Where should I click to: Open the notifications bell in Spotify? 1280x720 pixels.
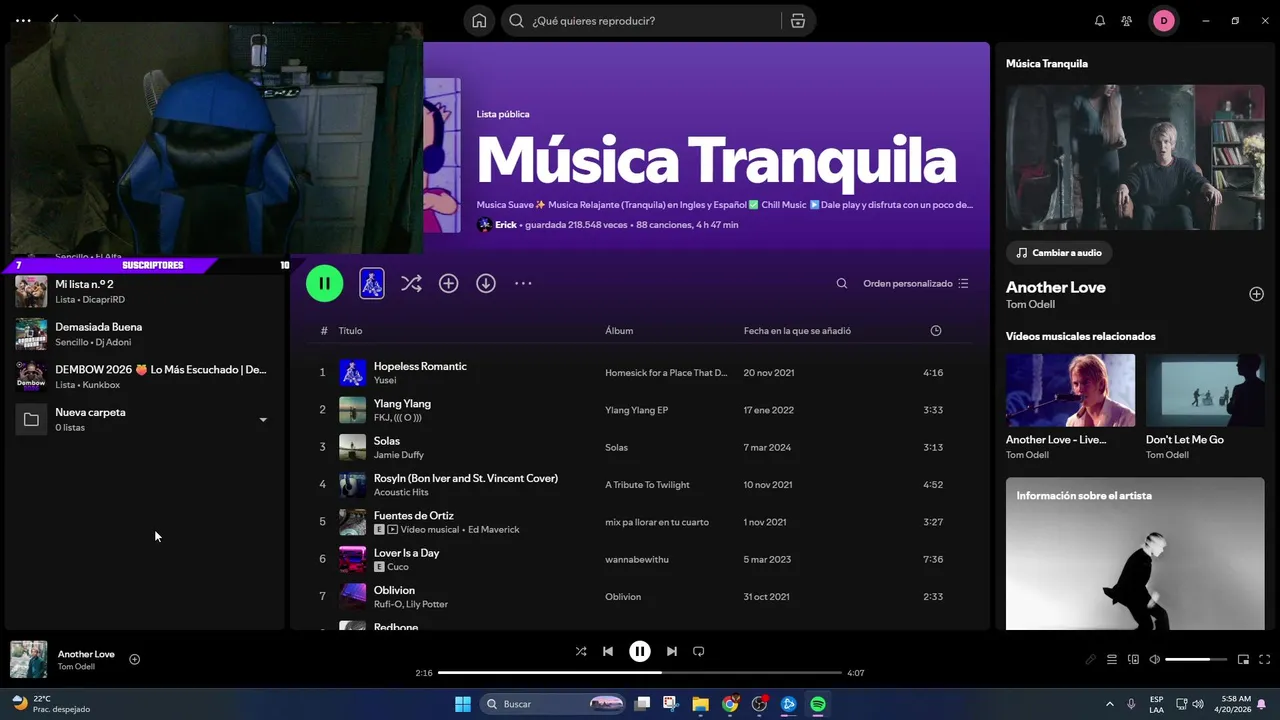click(1100, 21)
